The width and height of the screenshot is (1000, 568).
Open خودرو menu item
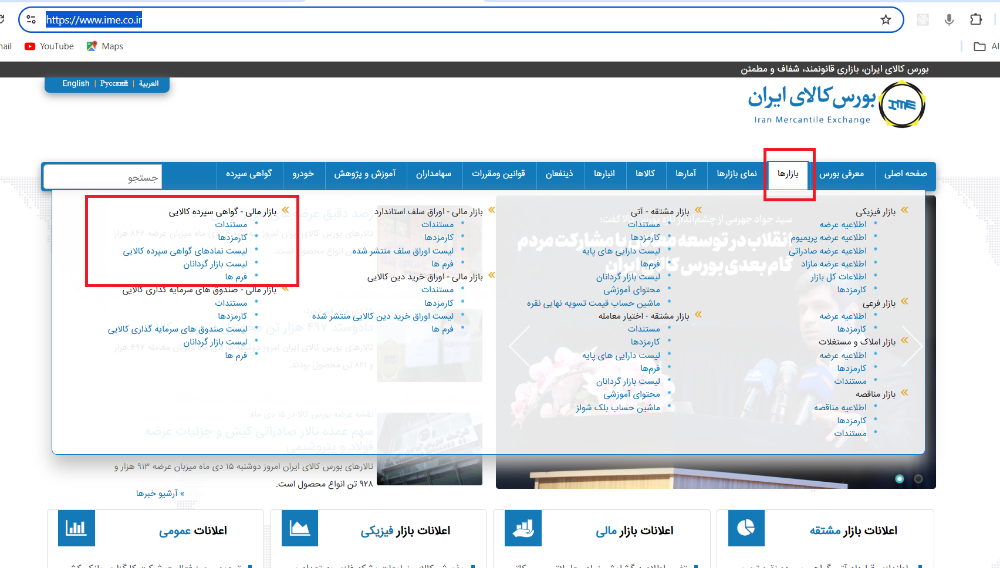tap(304, 173)
